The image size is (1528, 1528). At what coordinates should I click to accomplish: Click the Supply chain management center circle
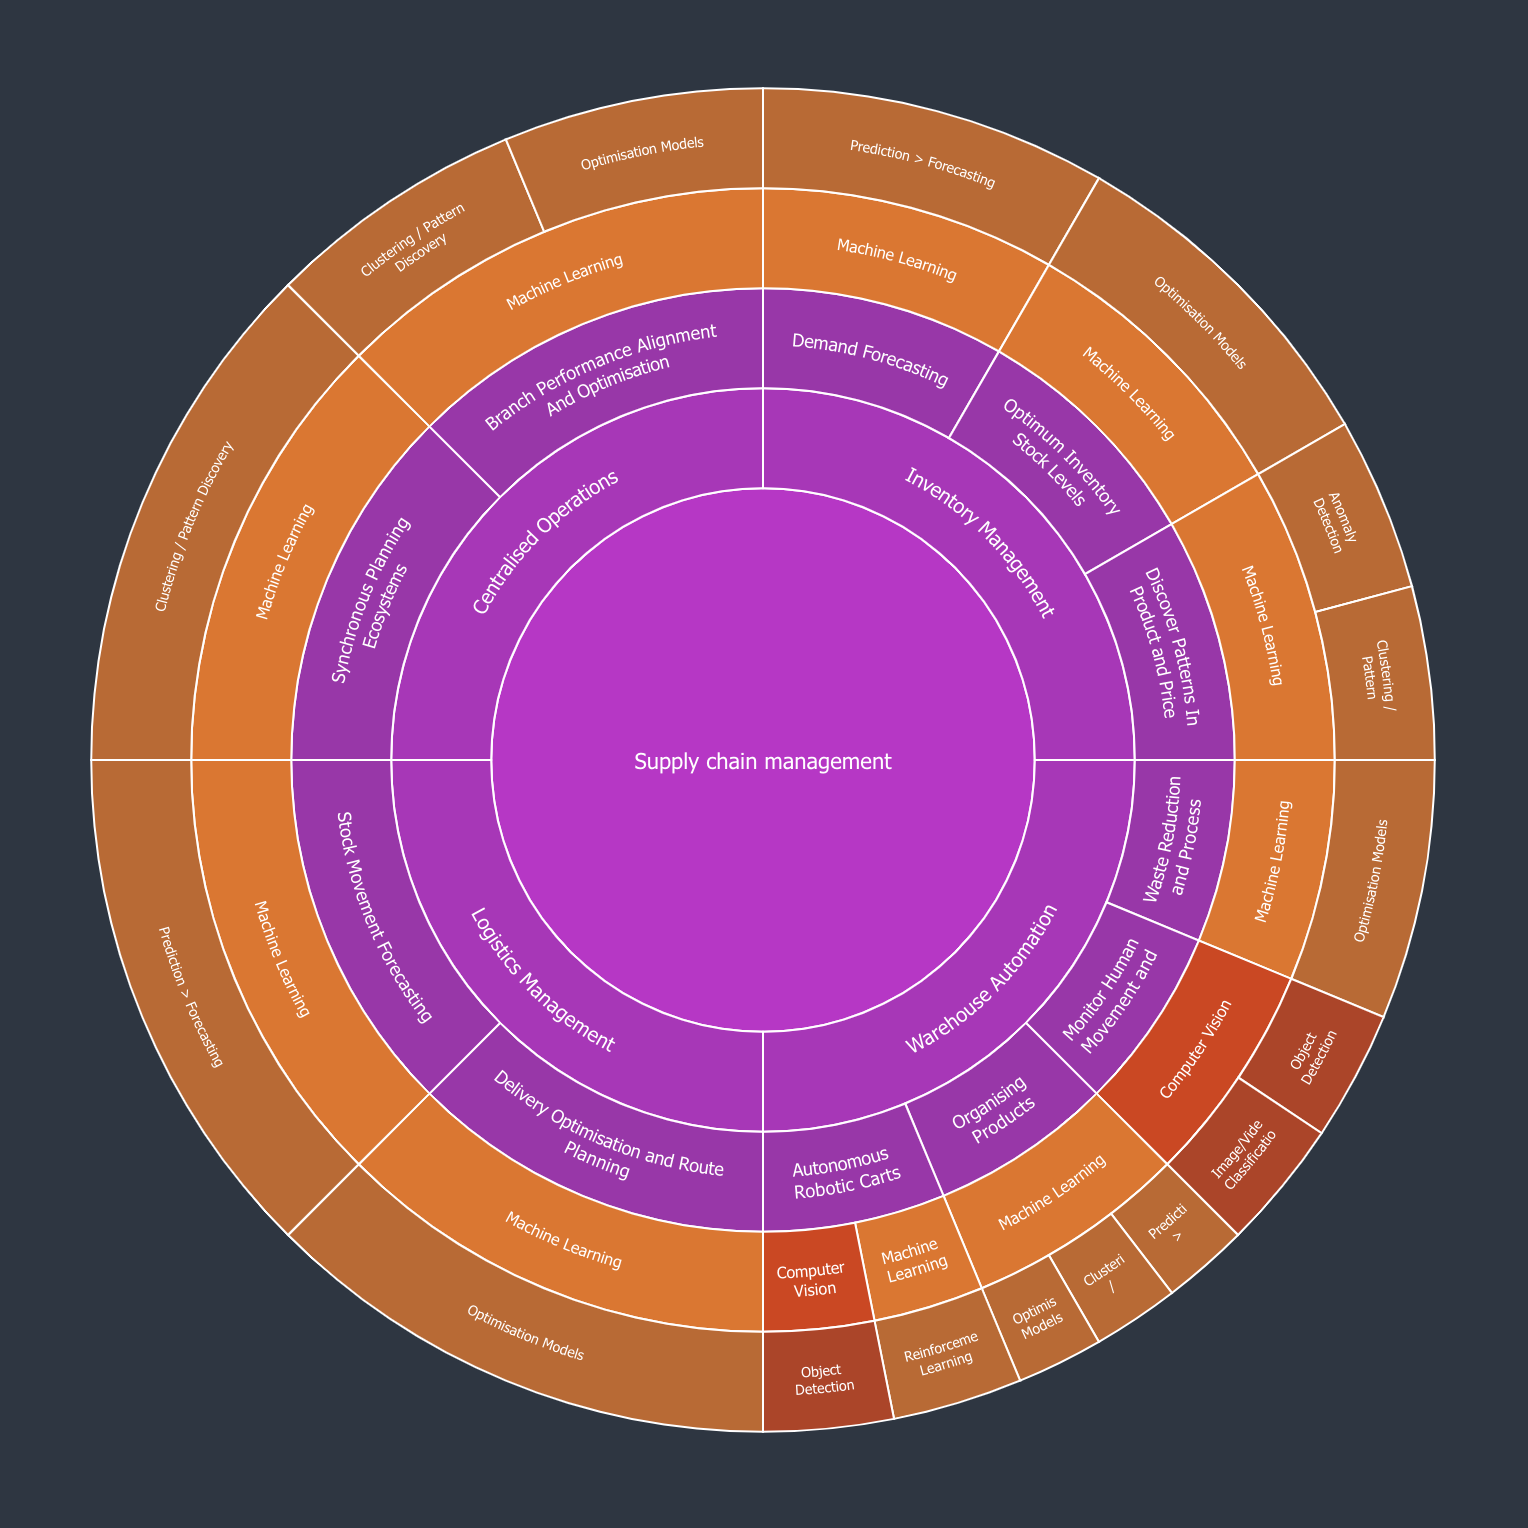pyautogui.click(x=763, y=760)
